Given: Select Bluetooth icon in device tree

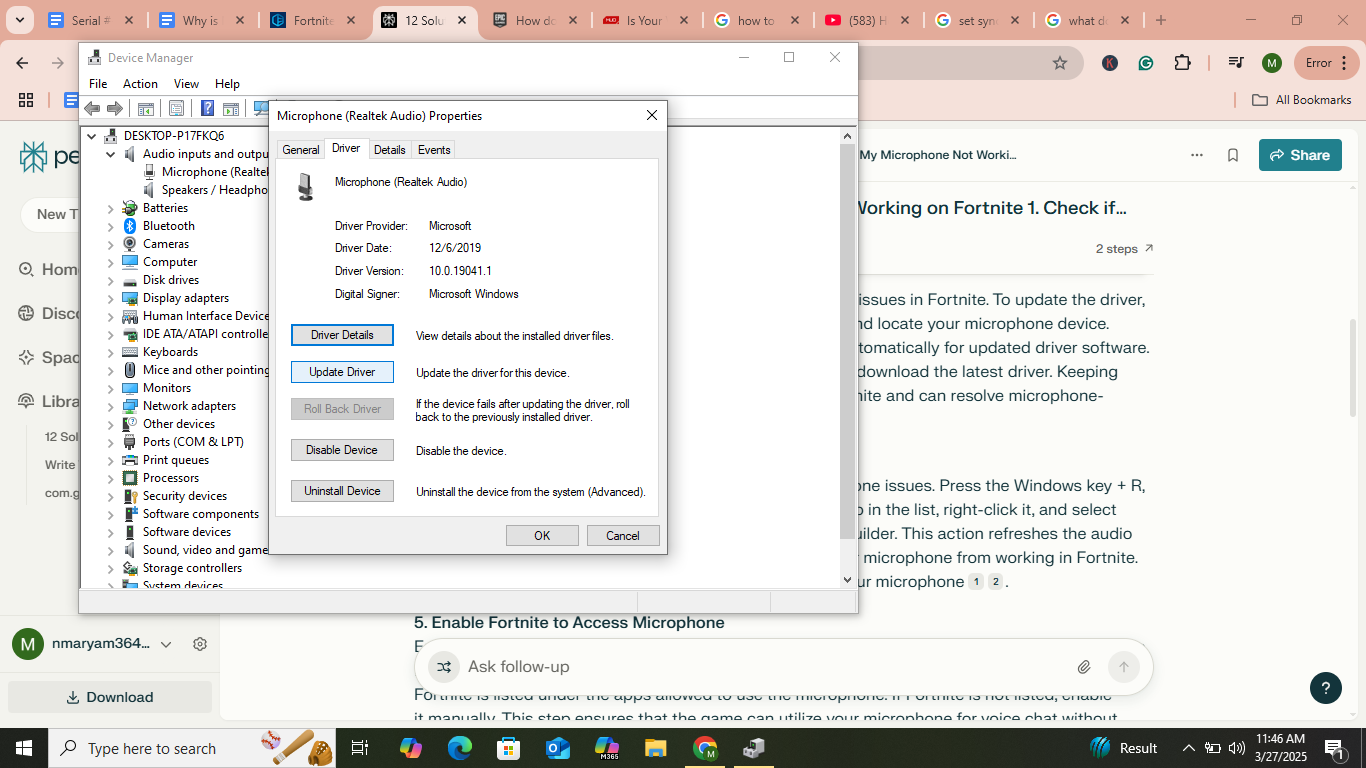Looking at the screenshot, I should [x=129, y=226].
